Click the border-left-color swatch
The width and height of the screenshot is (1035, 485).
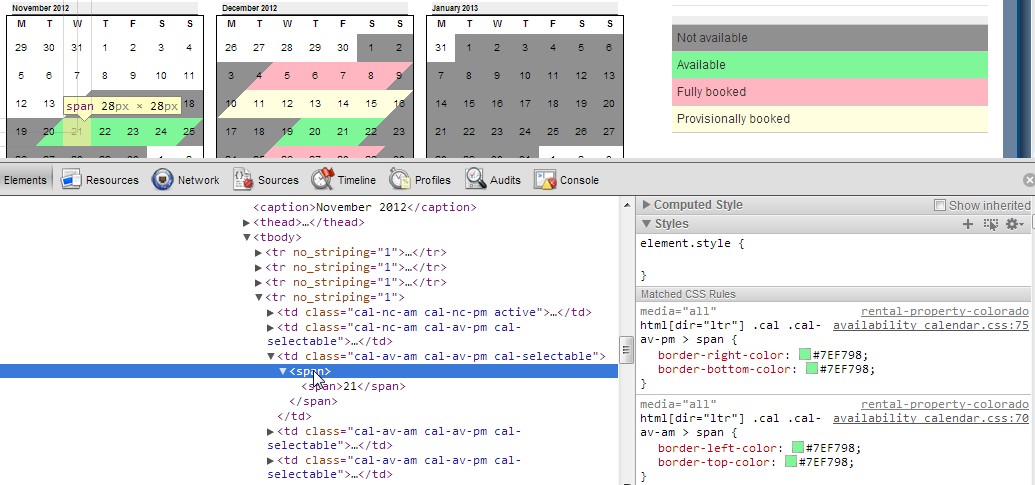pyautogui.click(x=797, y=447)
